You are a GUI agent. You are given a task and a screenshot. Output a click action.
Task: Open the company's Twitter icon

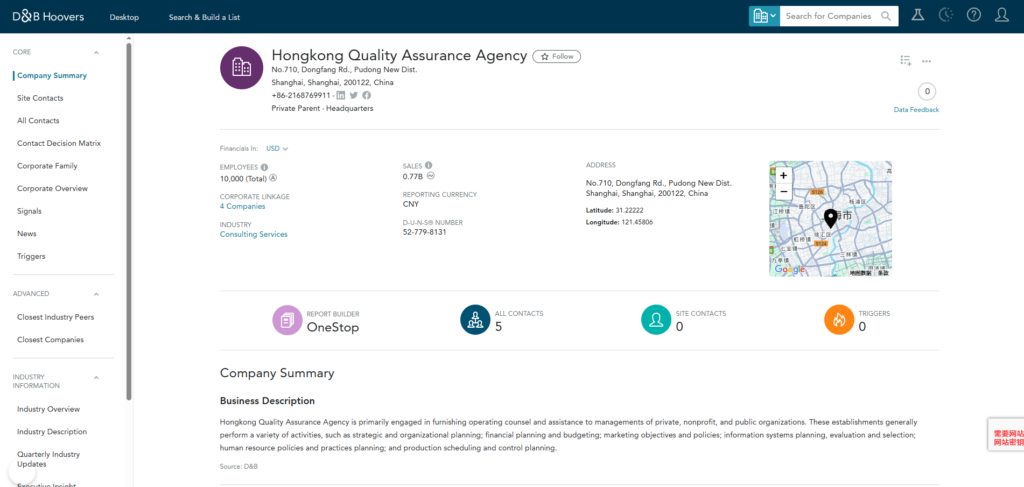tap(353, 95)
